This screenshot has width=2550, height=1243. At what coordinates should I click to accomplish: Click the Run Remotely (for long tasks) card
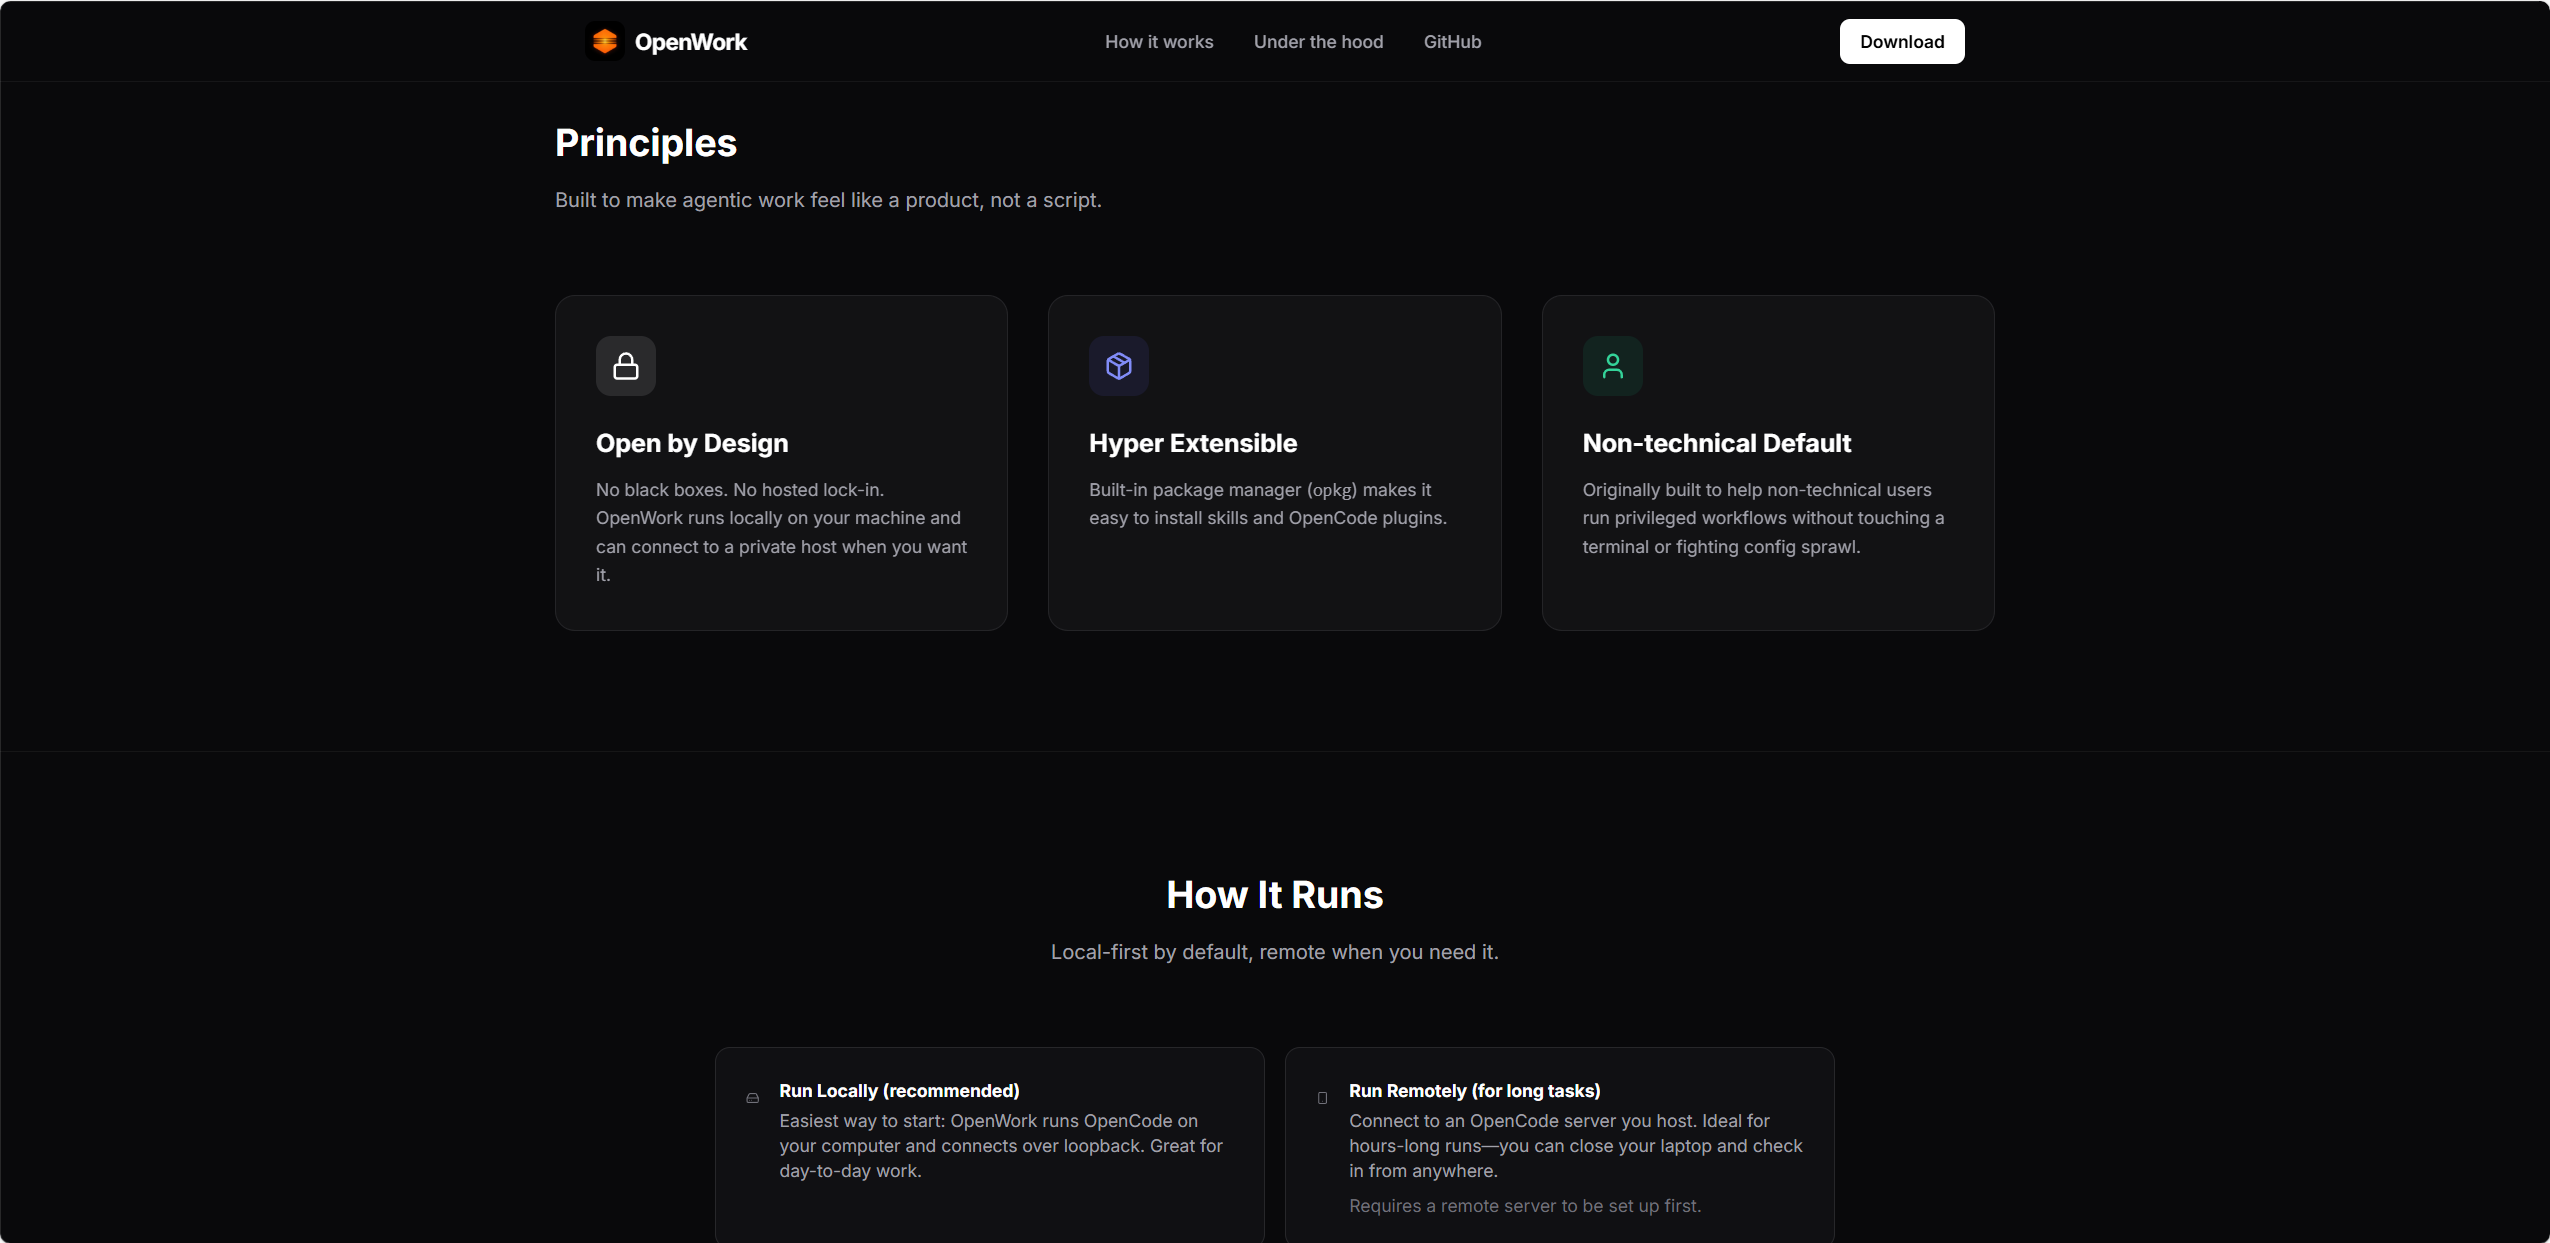(1560, 1145)
